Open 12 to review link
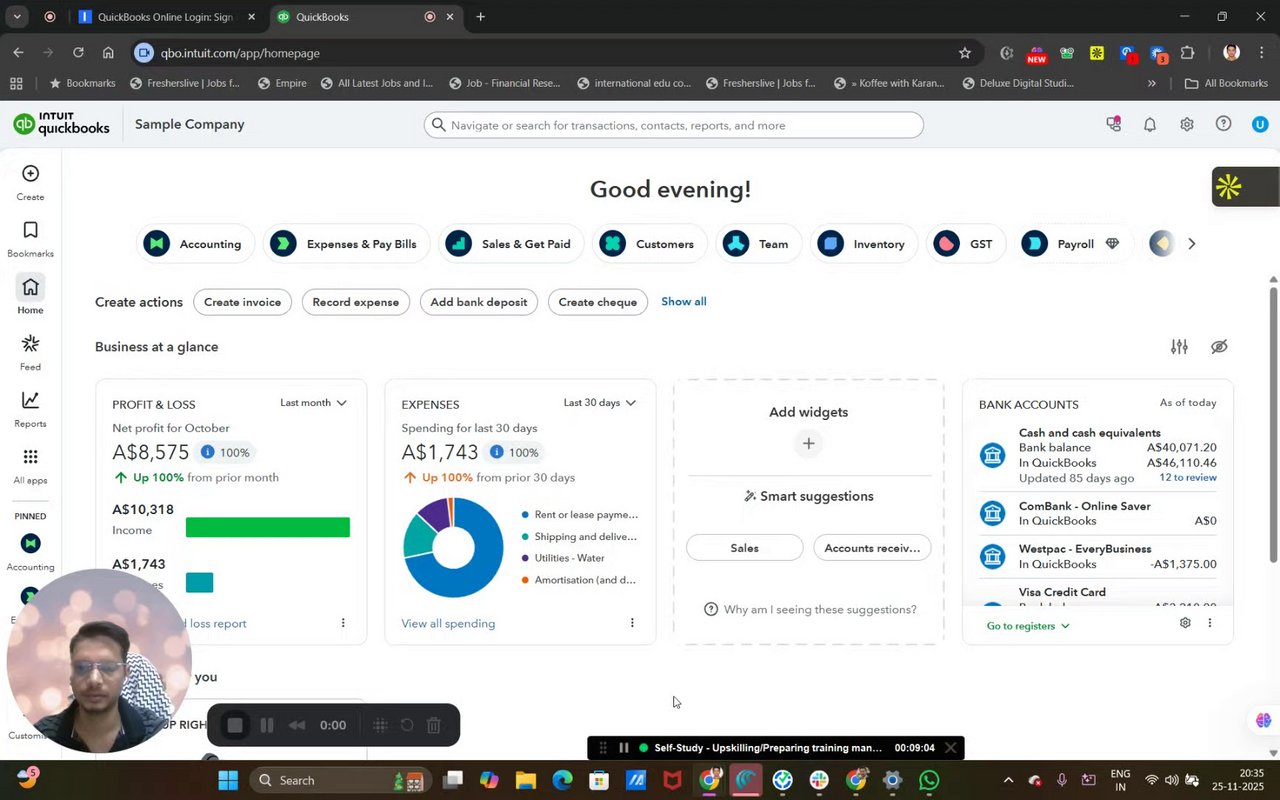The height and width of the screenshot is (800, 1280). [x=1188, y=478]
